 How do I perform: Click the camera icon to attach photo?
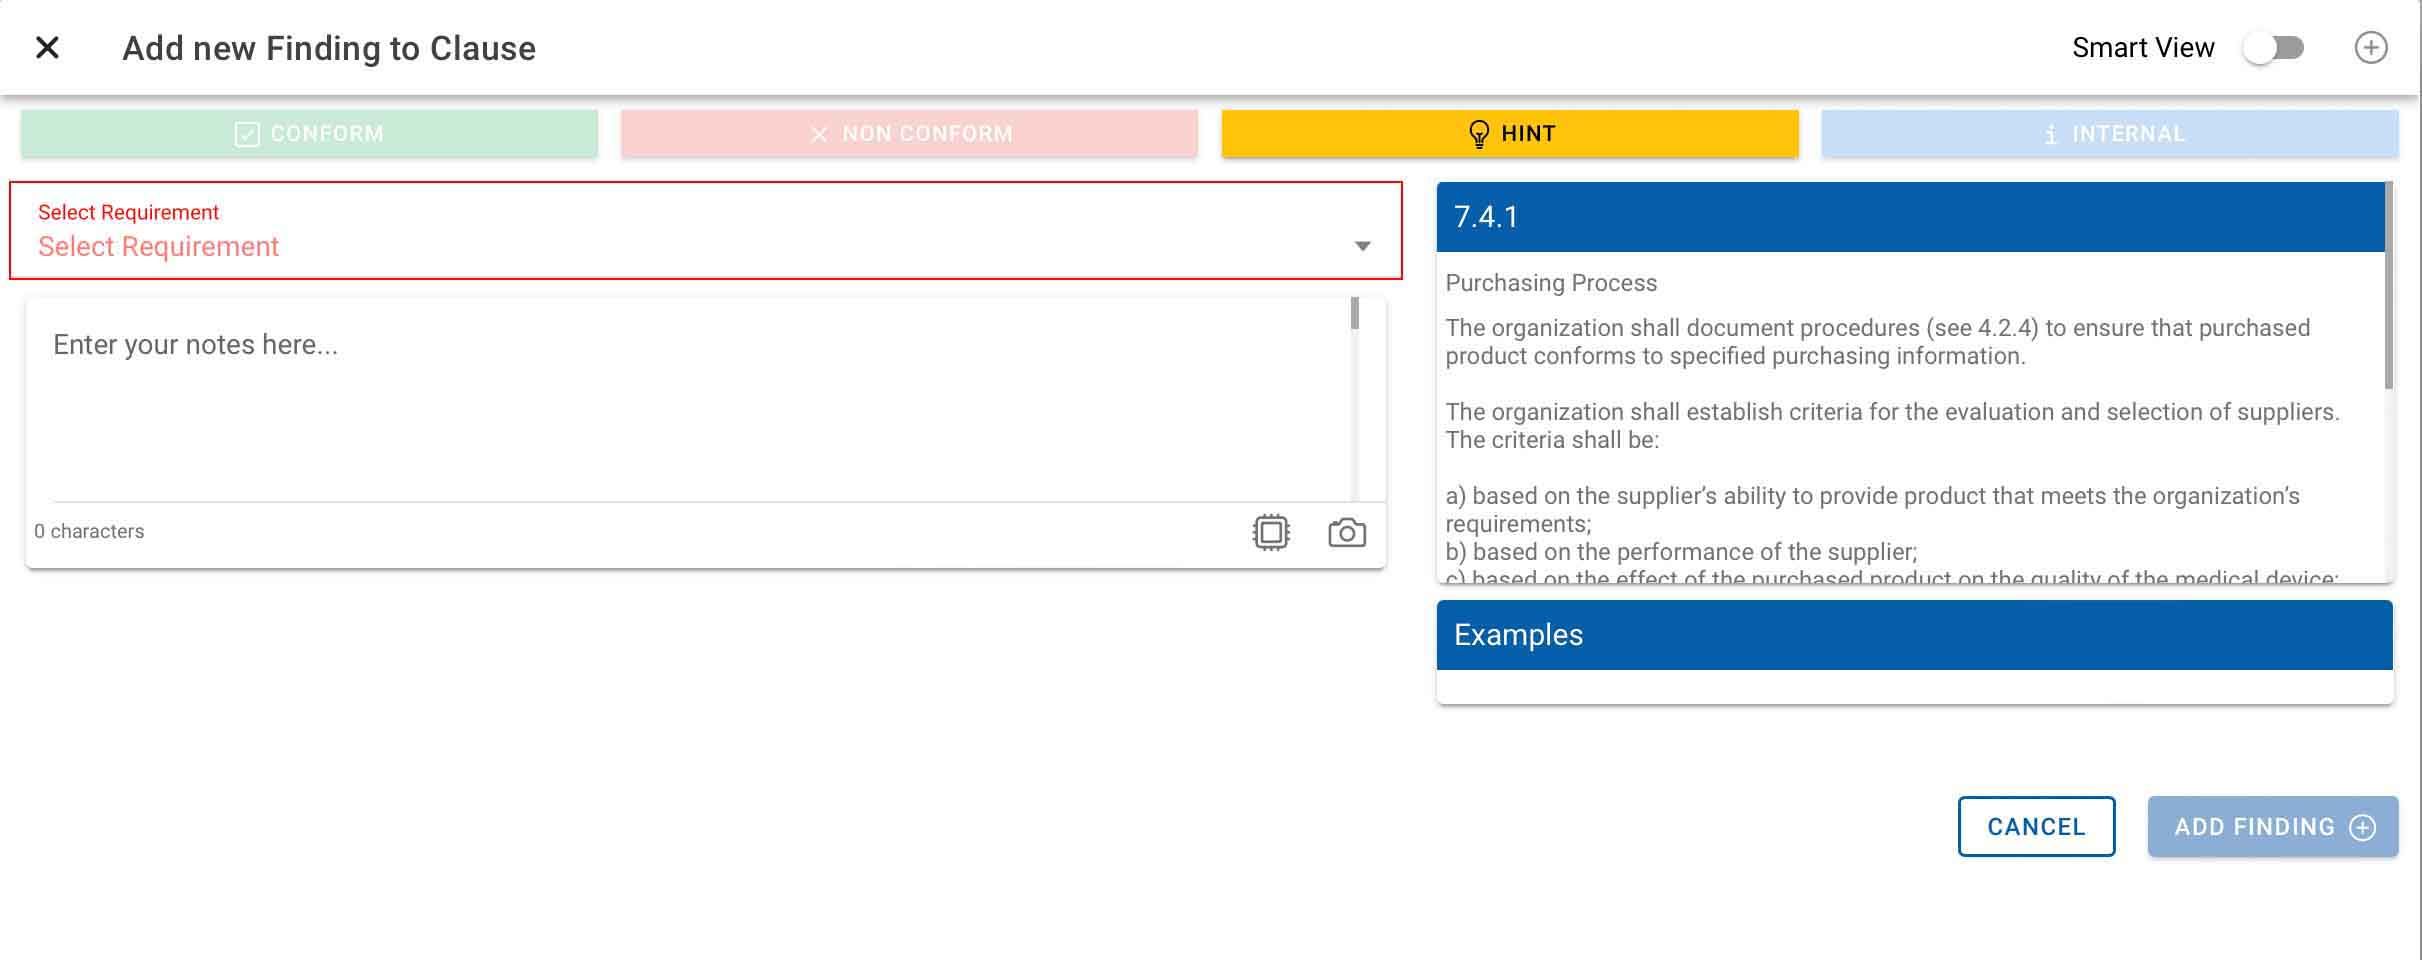pos(1347,532)
